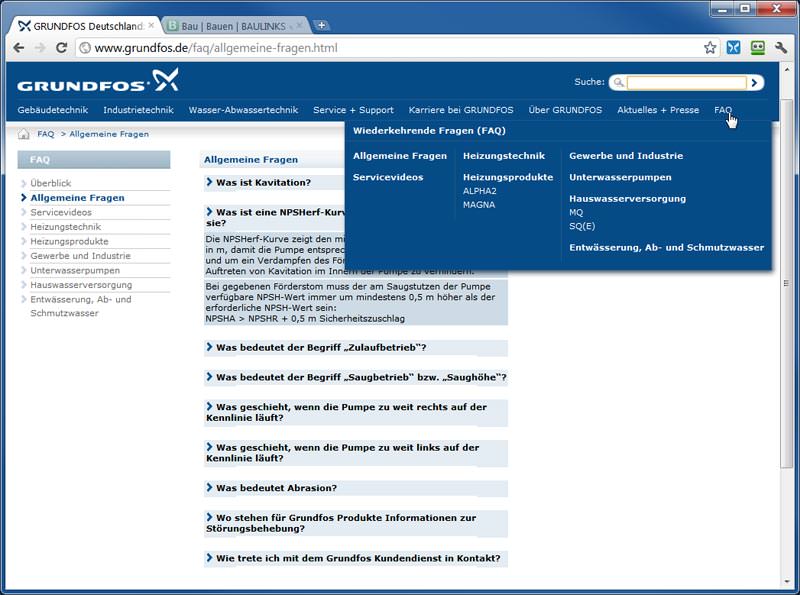The image size is (800, 595).
Task: Expand the Grundfos Kundendienst Kontakt question
Action: 353,558
